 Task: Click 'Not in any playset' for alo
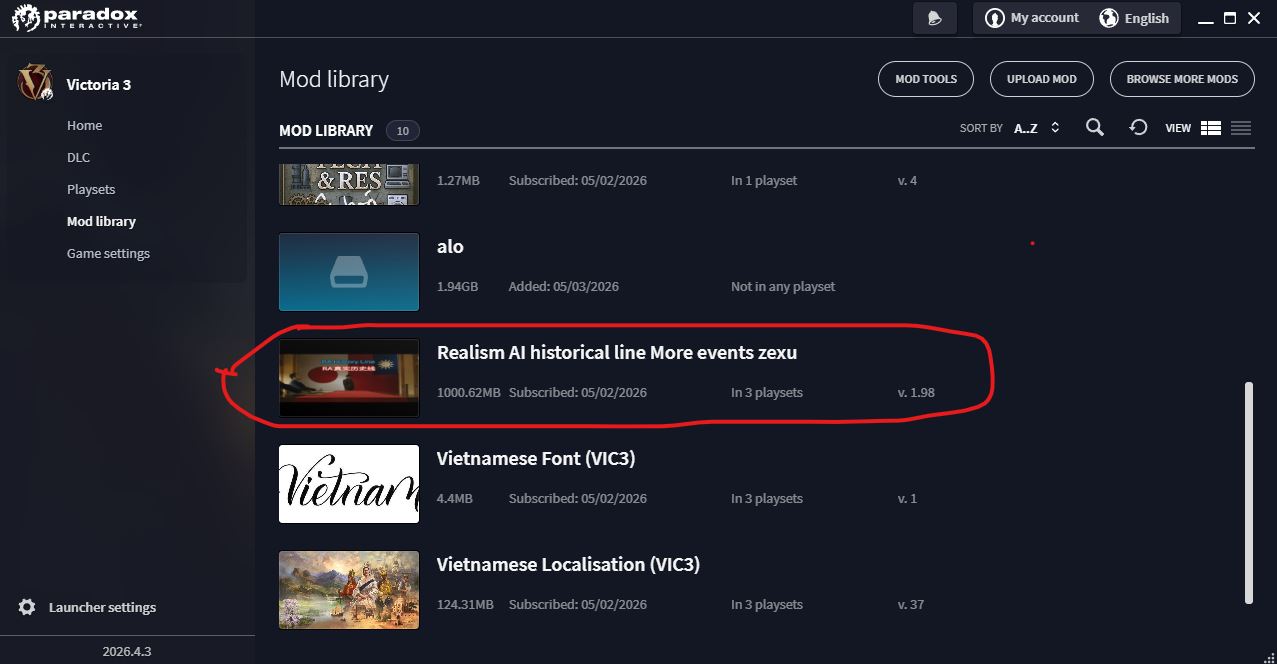pyautogui.click(x=783, y=286)
